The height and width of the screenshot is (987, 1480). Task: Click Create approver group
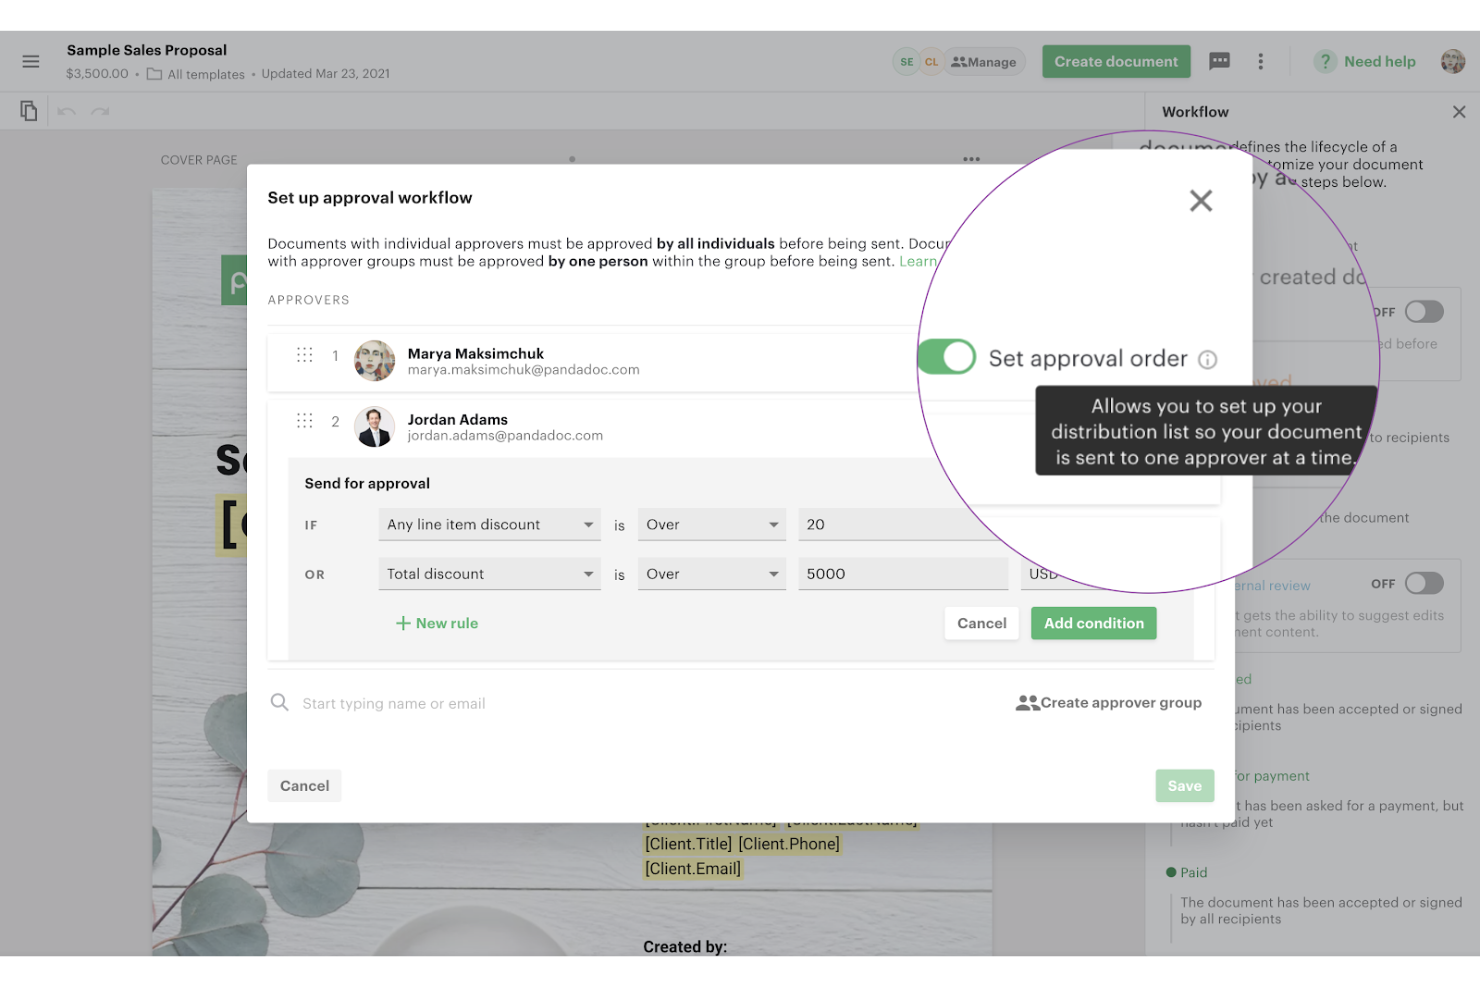click(1109, 703)
